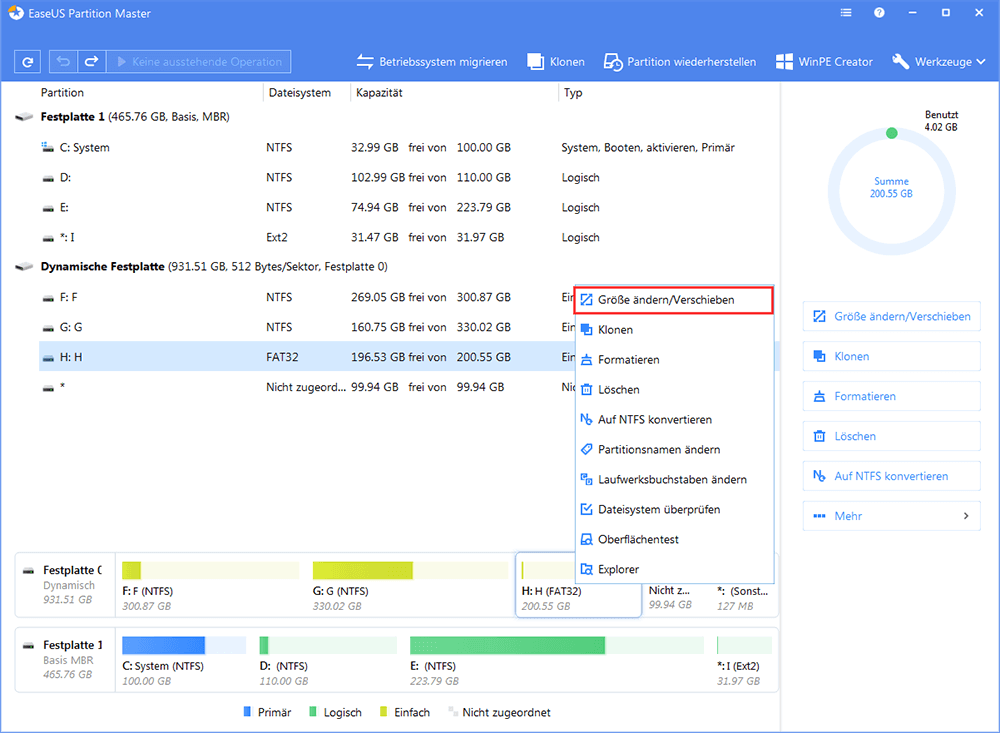Click the Betriebssystem migrieren icon
This screenshot has width=1000, height=733.
click(x=365, y=62)
